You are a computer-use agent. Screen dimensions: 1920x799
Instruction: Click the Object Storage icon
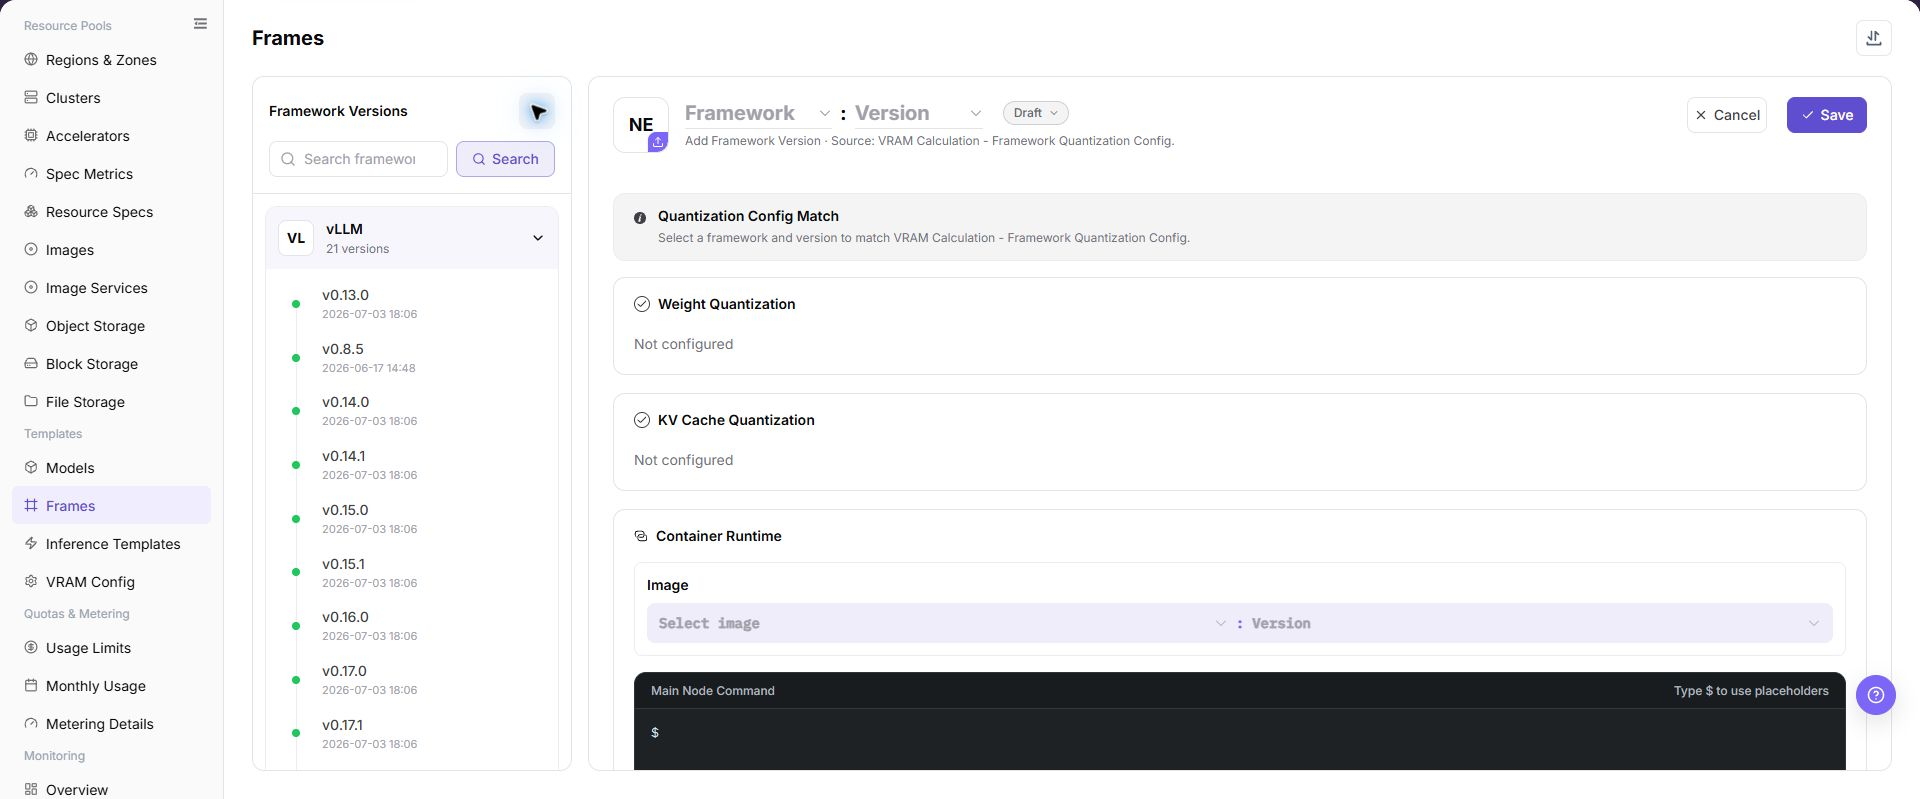pos(31,325)
